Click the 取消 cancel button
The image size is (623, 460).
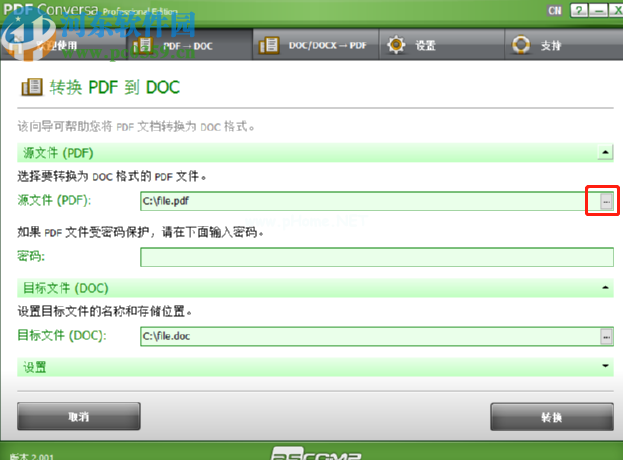79,416
